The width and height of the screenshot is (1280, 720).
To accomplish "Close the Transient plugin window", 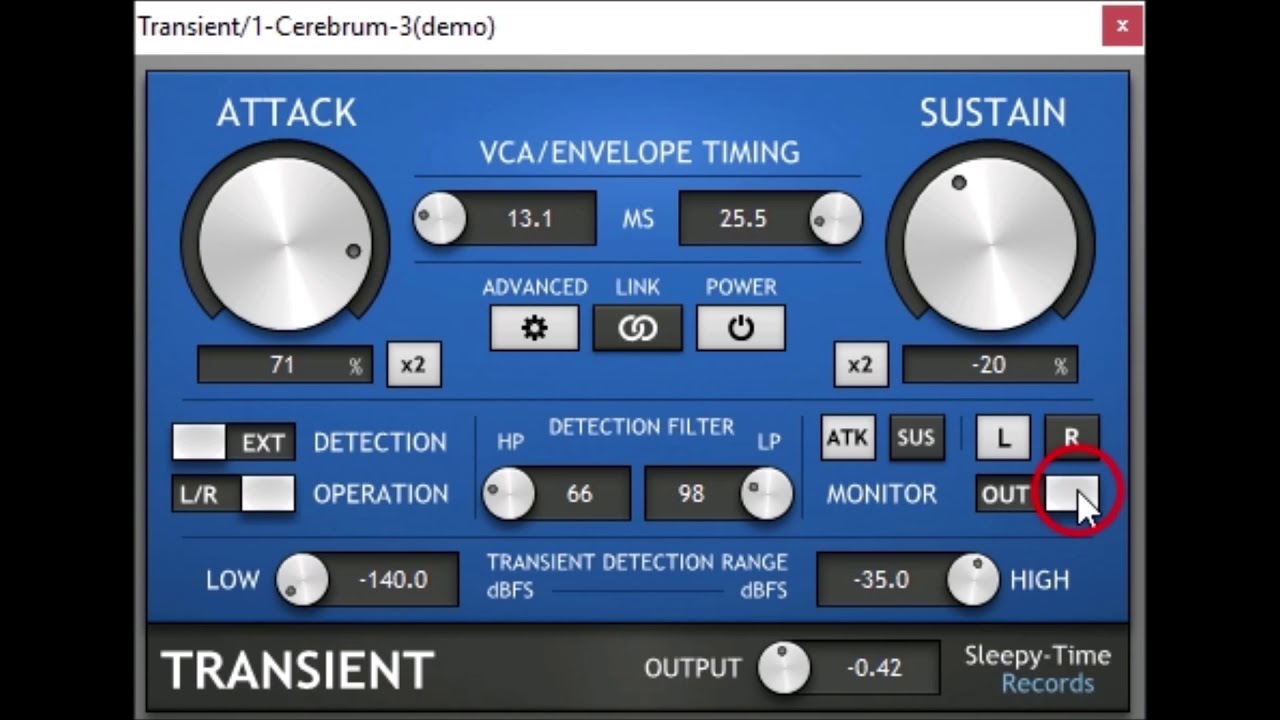I will tap(1122, 27).
